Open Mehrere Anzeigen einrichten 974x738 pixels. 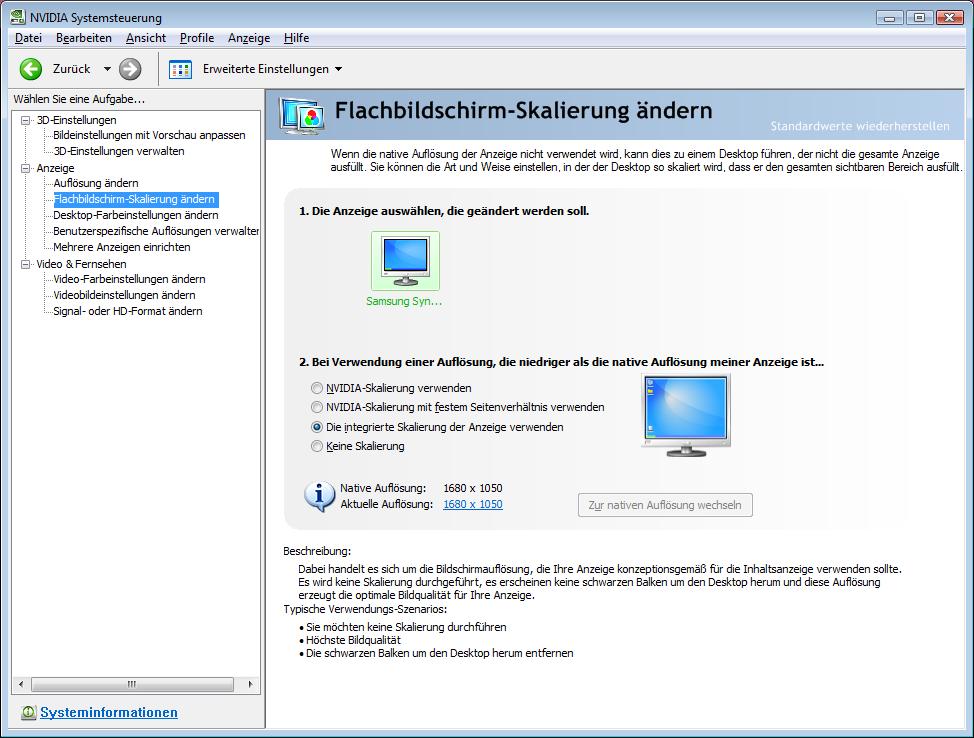[x=122, y=247]
